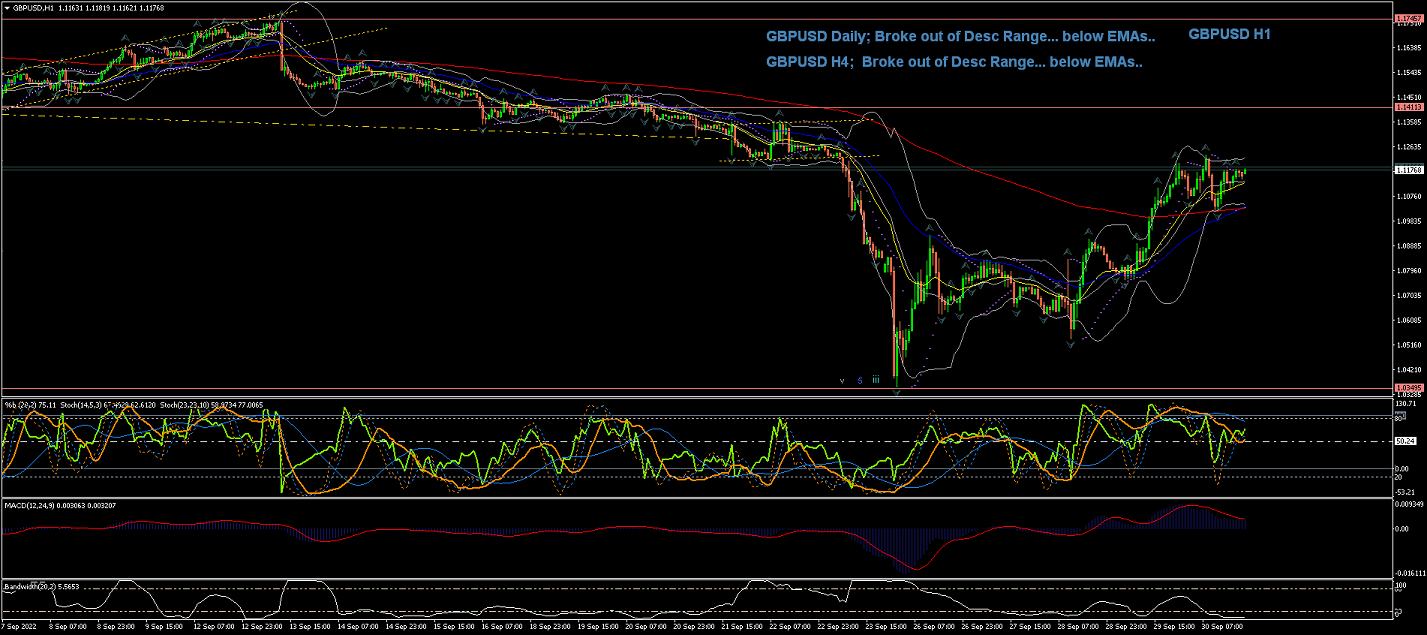Click the current price tag 1.11768
Image resolution: width=1427 pixels, height=635 pixels.
click(1407, 170)
